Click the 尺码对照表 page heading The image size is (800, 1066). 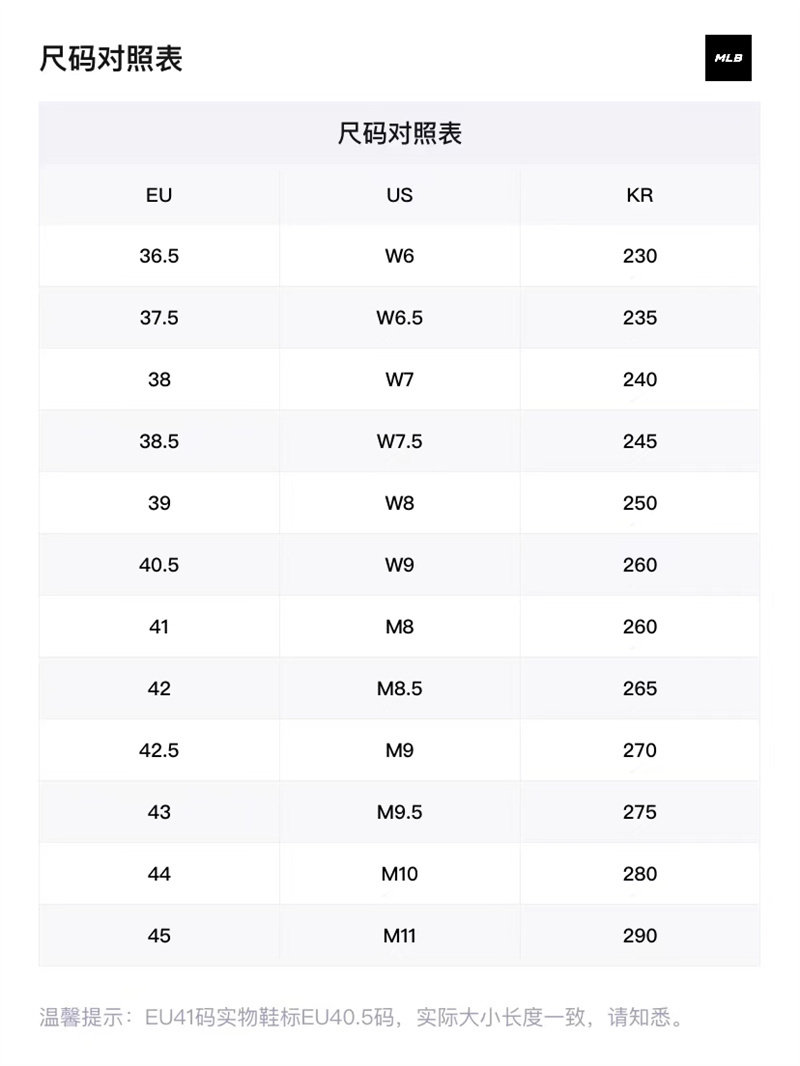point(111,58)
